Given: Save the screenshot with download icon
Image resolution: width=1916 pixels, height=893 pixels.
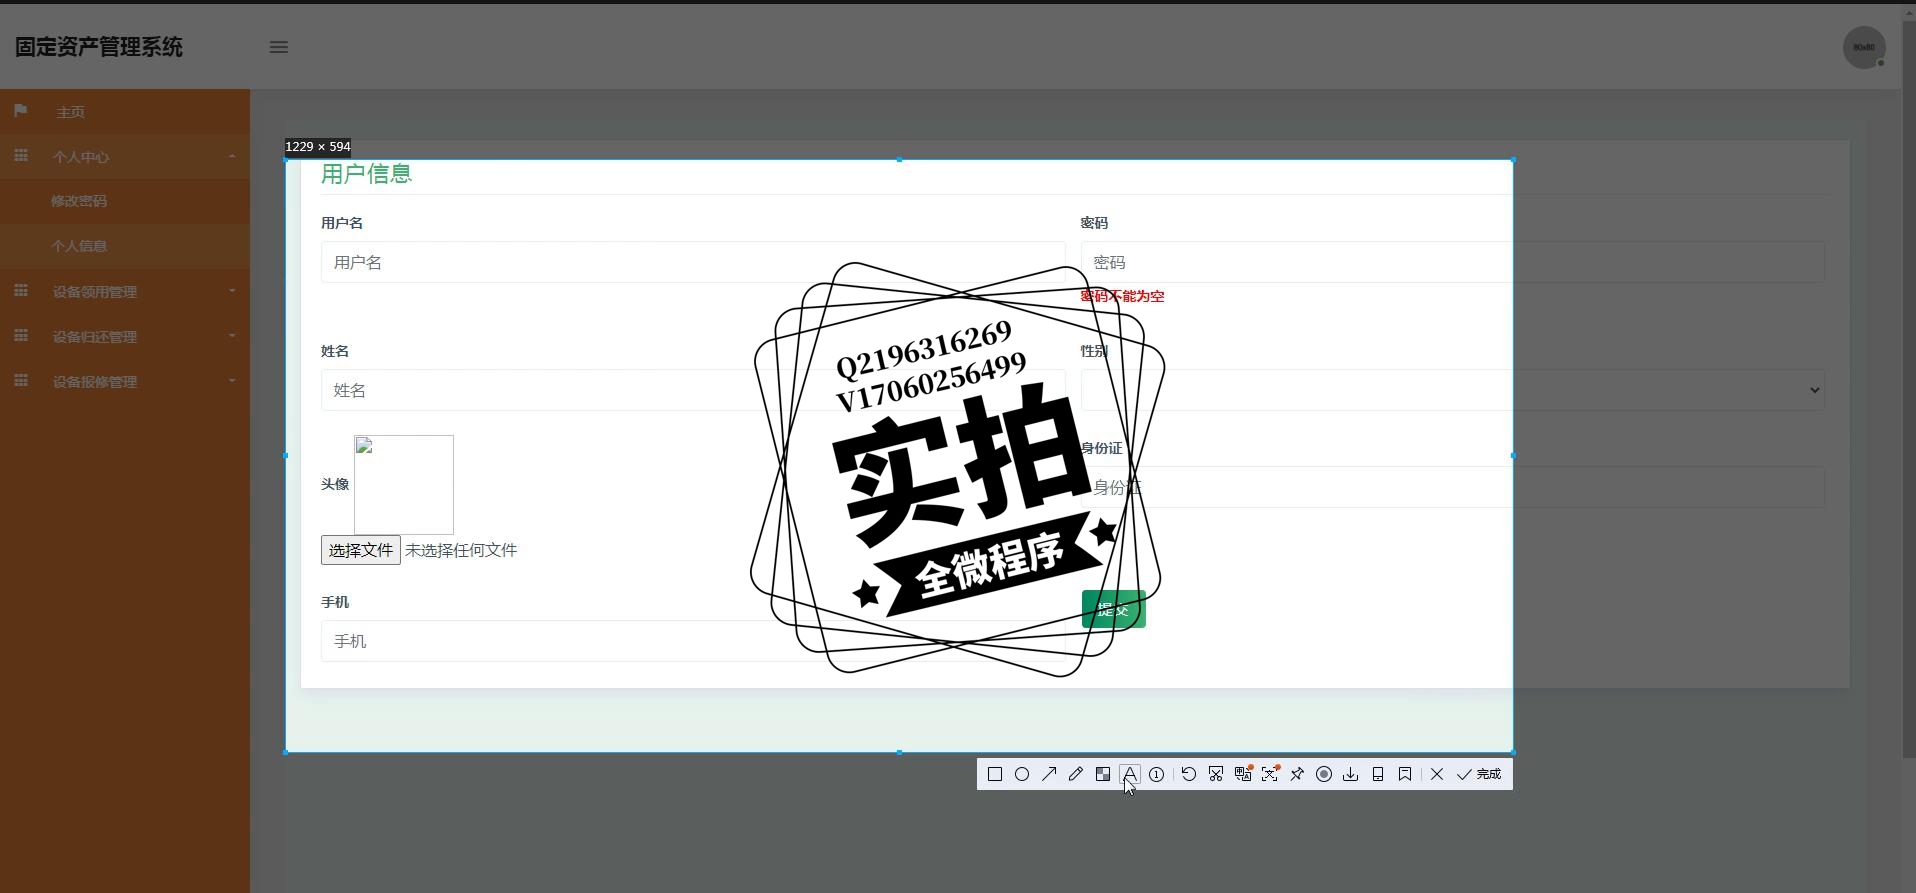Looking at the screenshot, I should (1351, 774).
